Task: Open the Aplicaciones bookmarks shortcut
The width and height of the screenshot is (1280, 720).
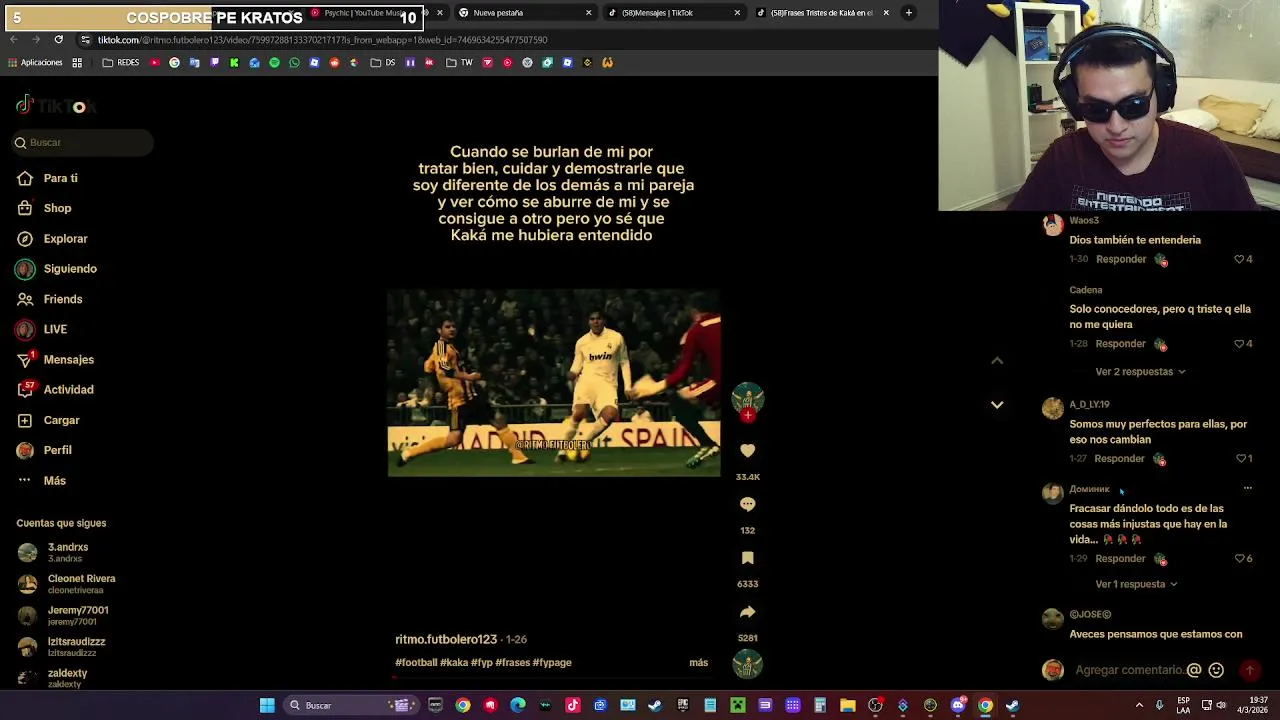Action: (x=35, y=63)
